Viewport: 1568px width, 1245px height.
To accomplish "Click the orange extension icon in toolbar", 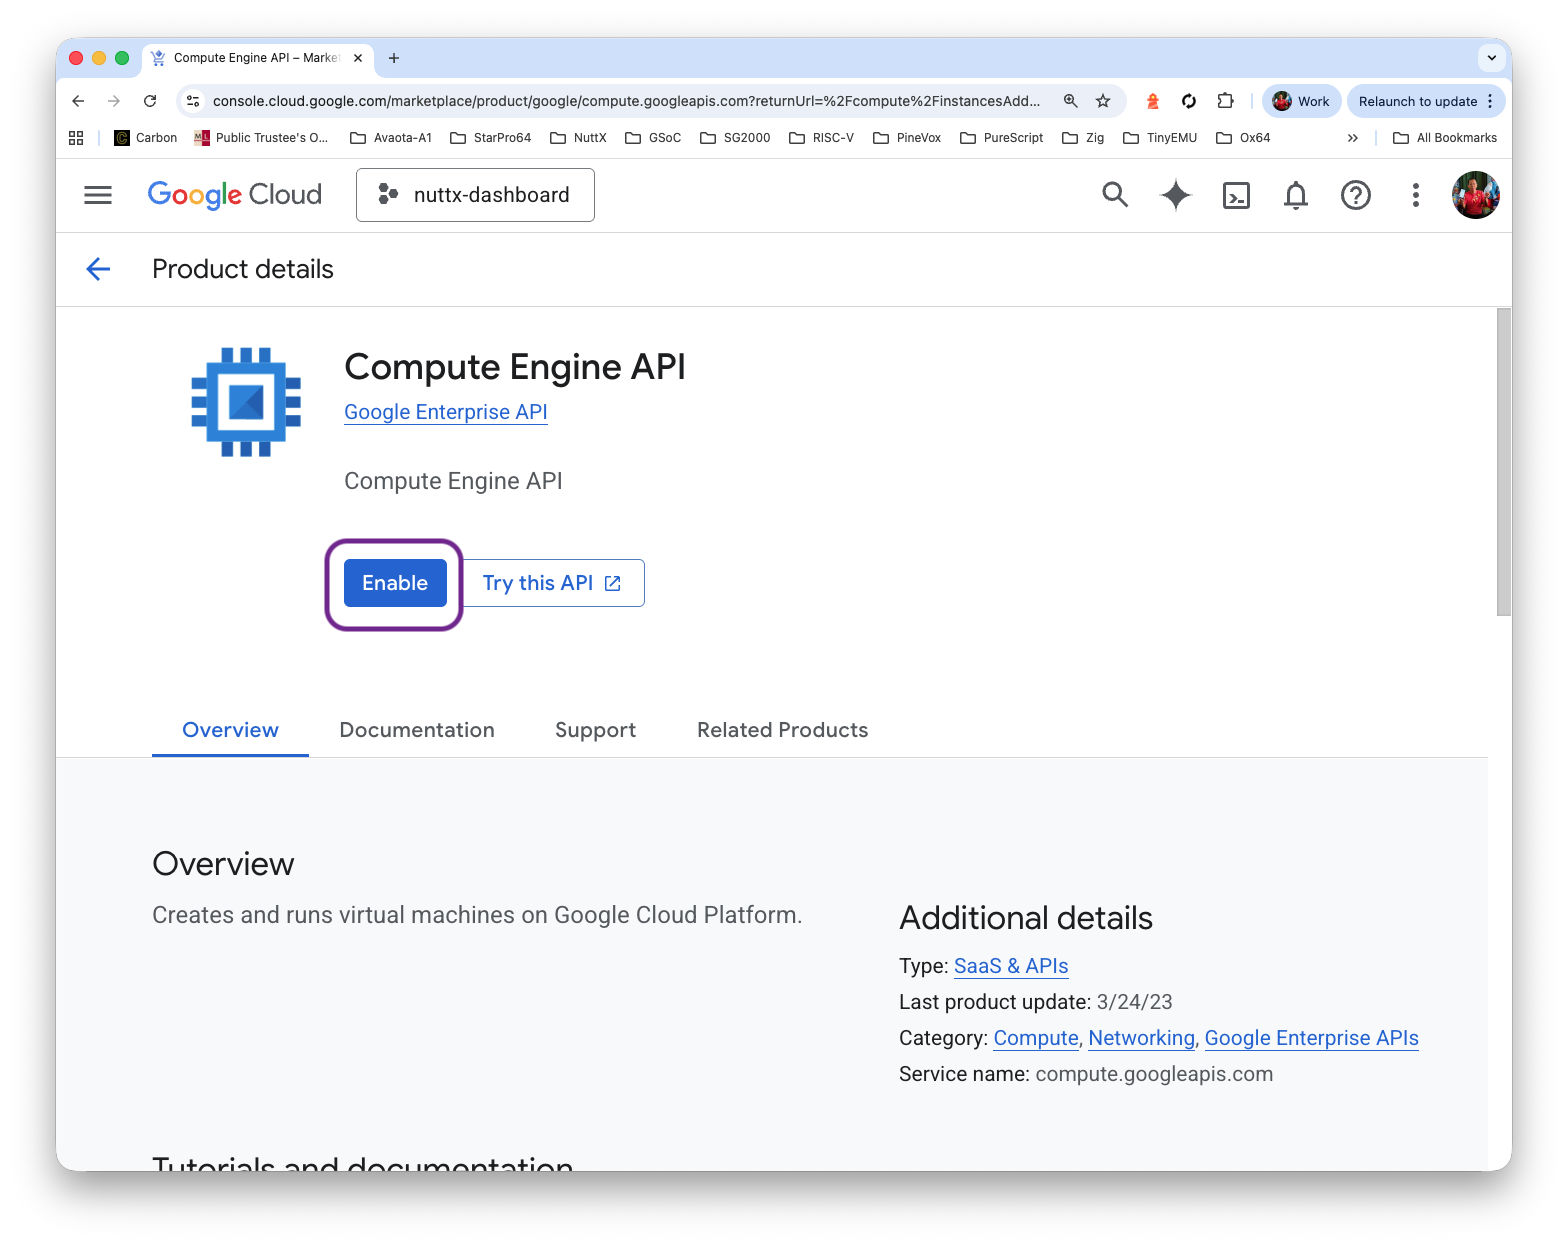I will (x=1153, y=101).
